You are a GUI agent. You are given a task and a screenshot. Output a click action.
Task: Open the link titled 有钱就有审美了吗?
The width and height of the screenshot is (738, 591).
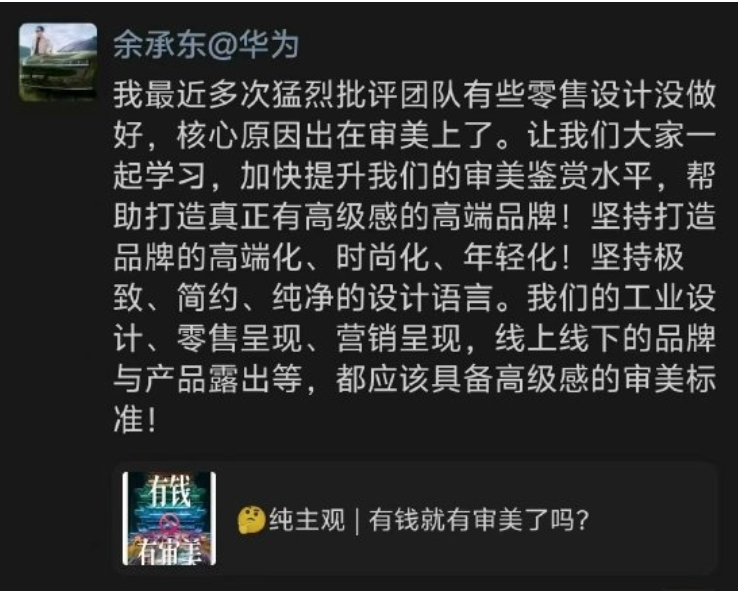click(x=479, y=520)
